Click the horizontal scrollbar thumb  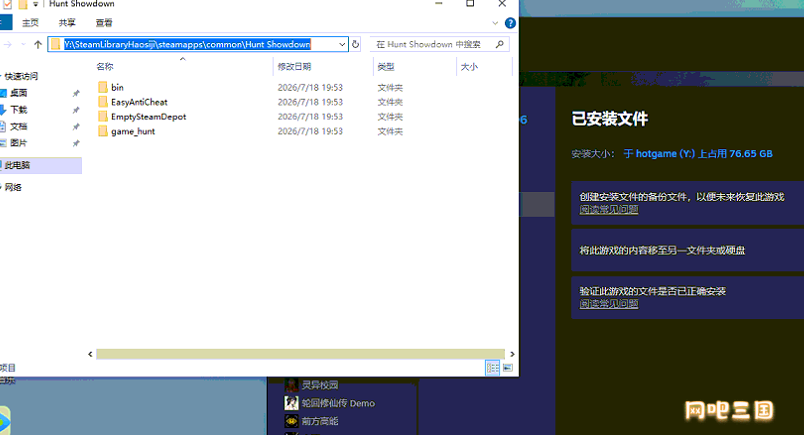300,354
